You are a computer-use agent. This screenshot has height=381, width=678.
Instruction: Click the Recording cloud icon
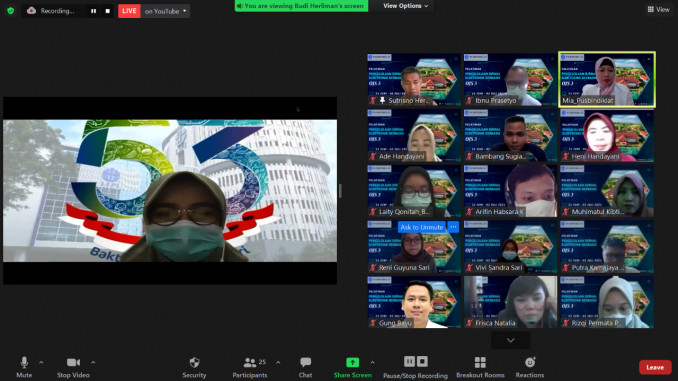coord(31,11)
